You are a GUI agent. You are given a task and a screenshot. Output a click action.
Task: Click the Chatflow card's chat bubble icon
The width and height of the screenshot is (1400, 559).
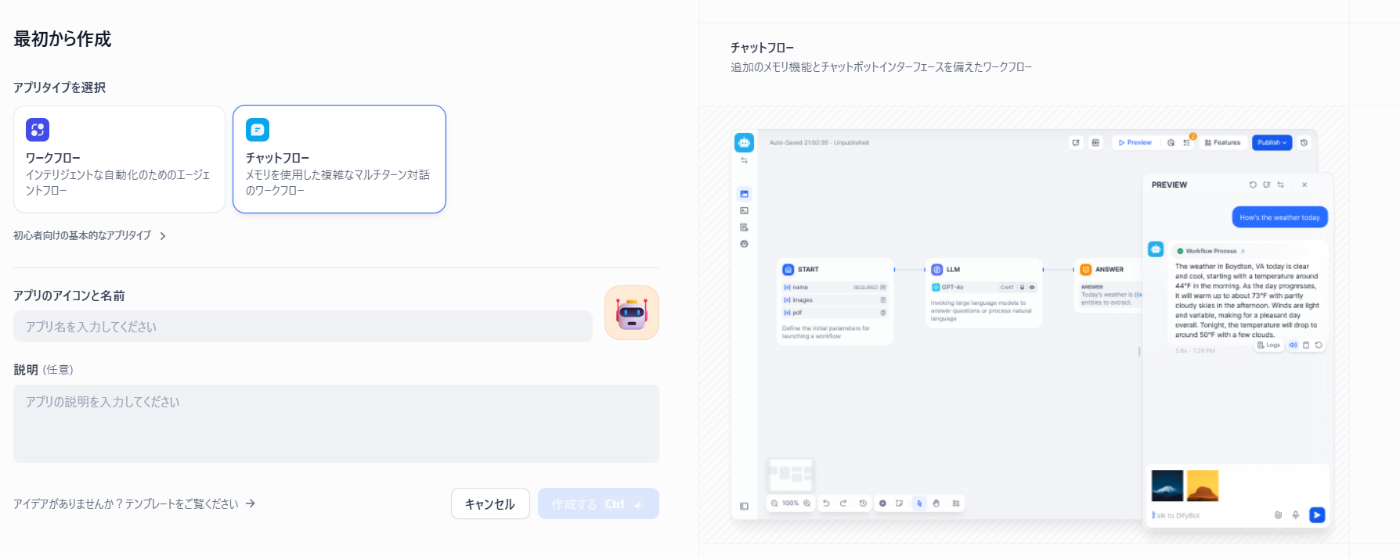257,130
